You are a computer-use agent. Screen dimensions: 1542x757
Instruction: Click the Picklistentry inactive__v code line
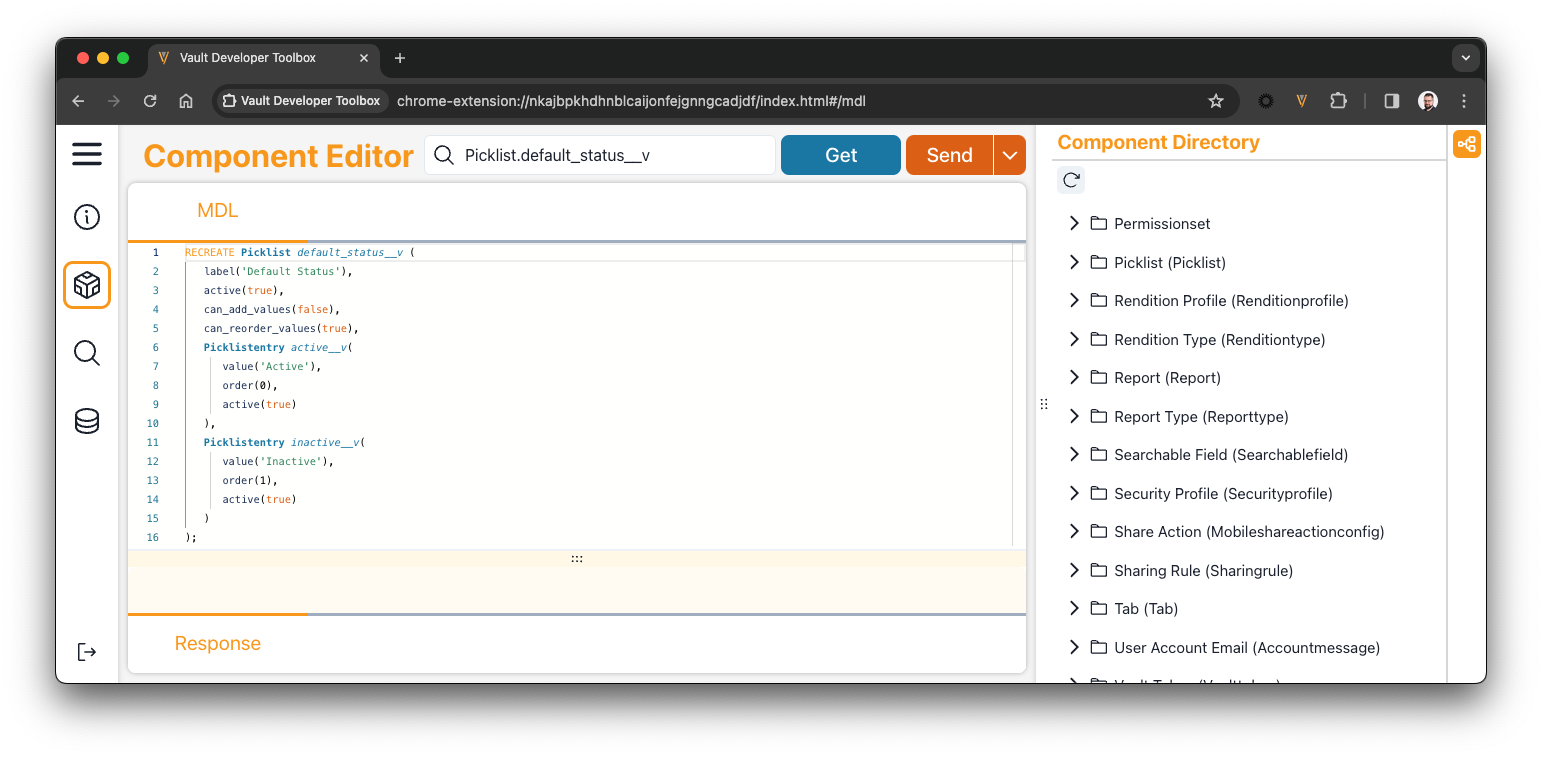point(284,442)
